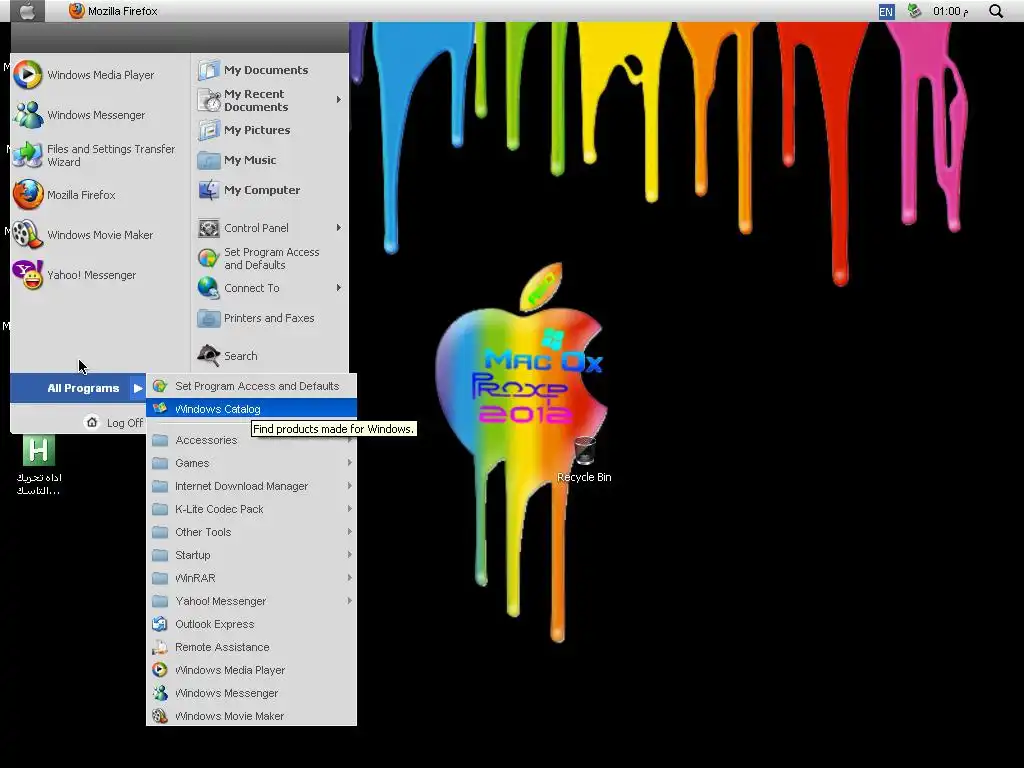The image size is (1024, 768).
Task: Open My Documents folder icon
Action: tap(208, 70)
